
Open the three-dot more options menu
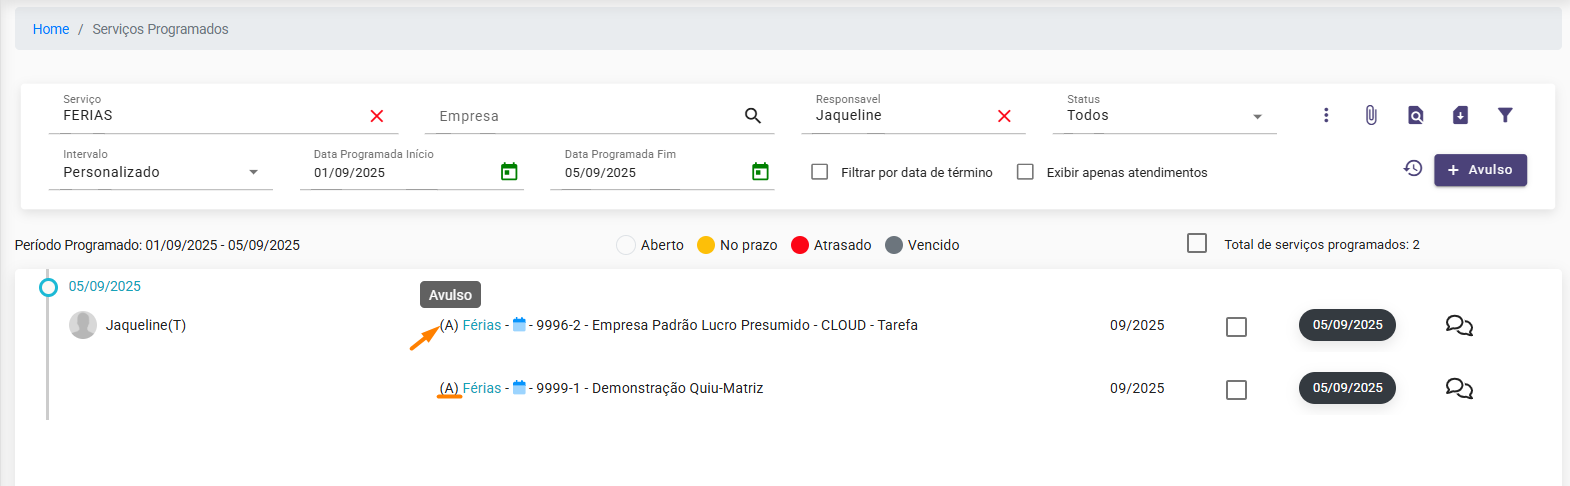coord(1326,115)
